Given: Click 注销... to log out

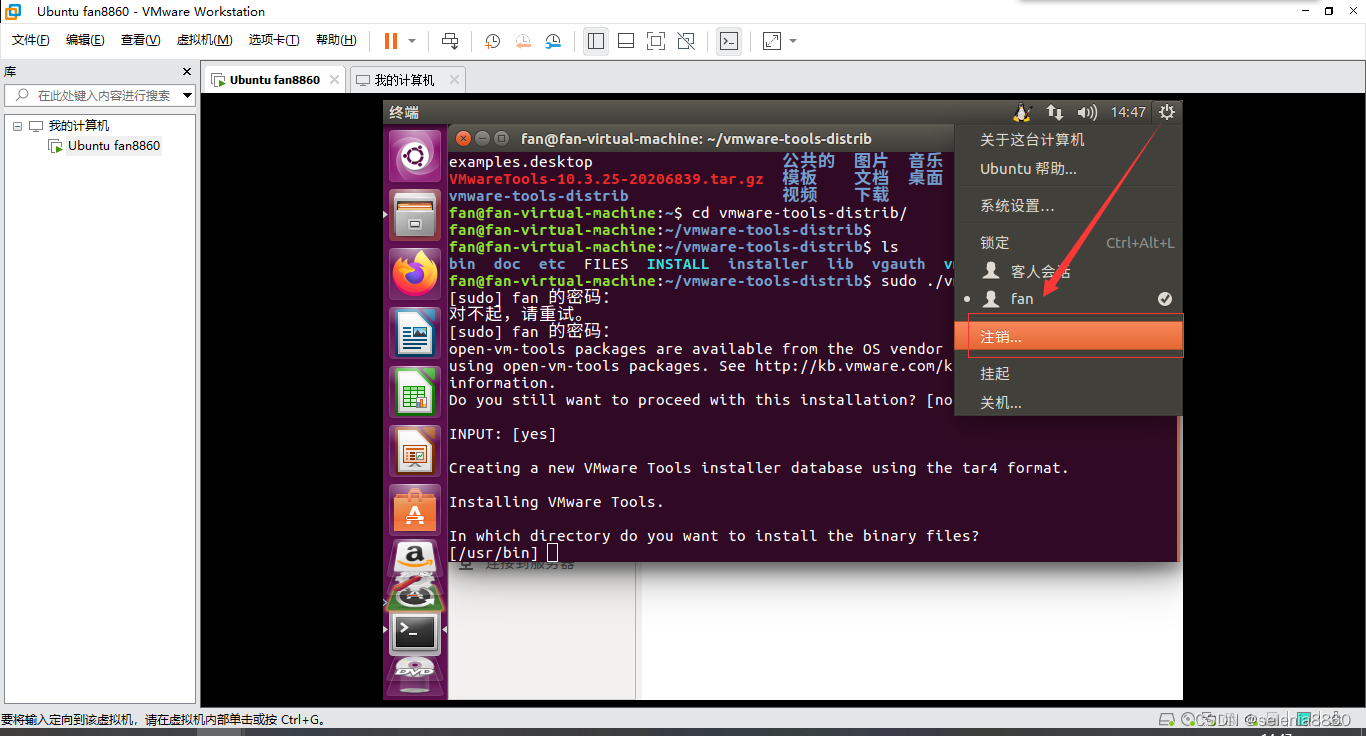Looking at the screenshot, I should (1068, 337).
